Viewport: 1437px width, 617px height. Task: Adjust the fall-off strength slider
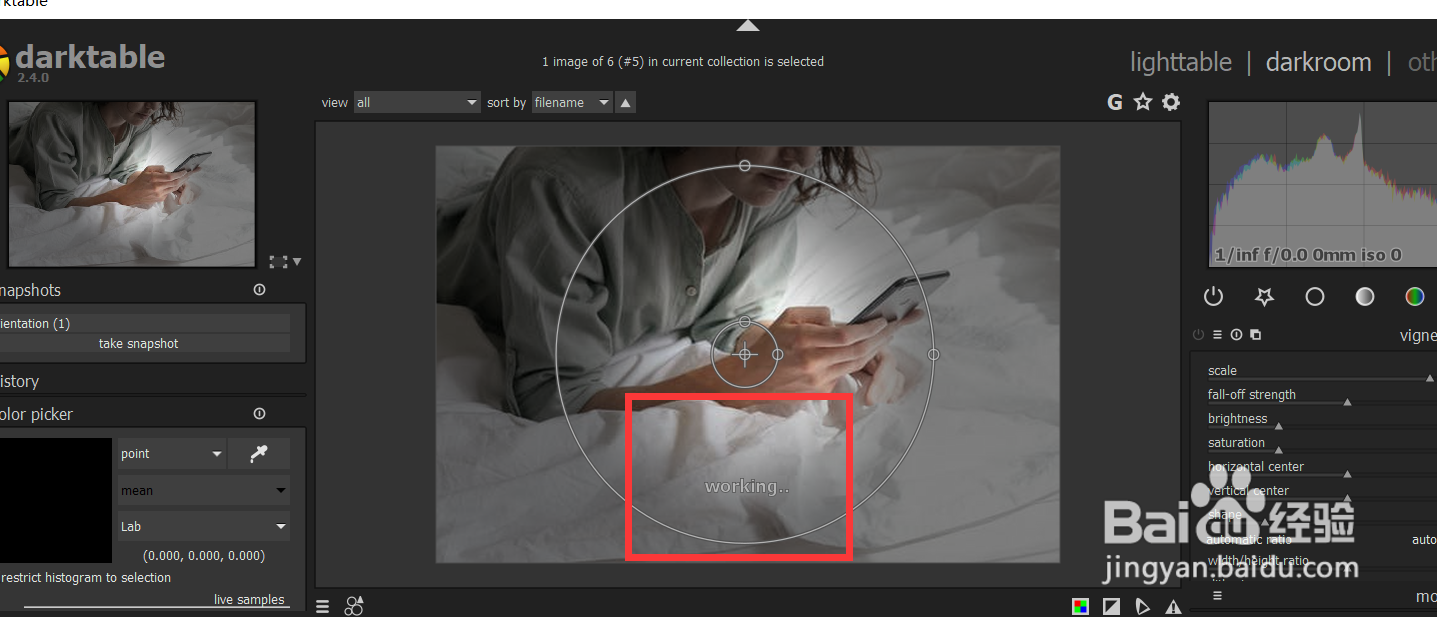coord(1320,397)
